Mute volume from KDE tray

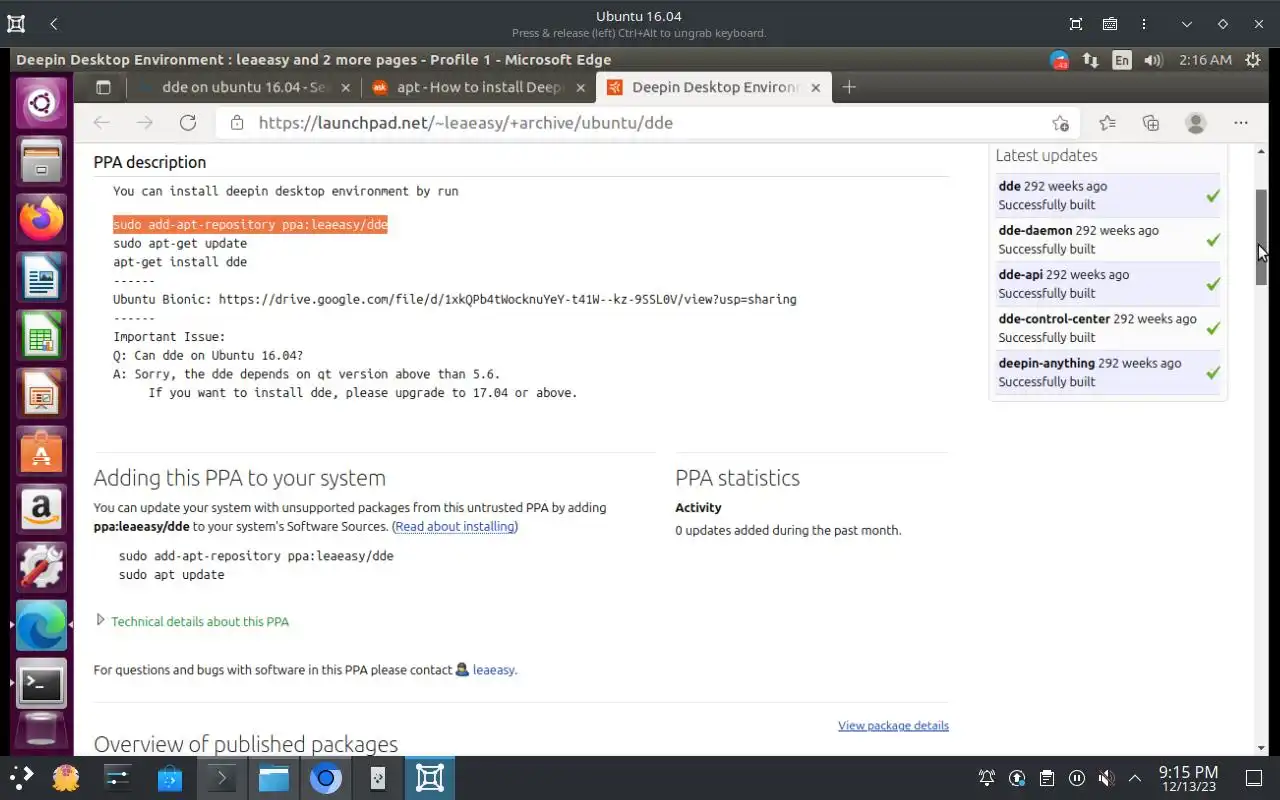1106,778
